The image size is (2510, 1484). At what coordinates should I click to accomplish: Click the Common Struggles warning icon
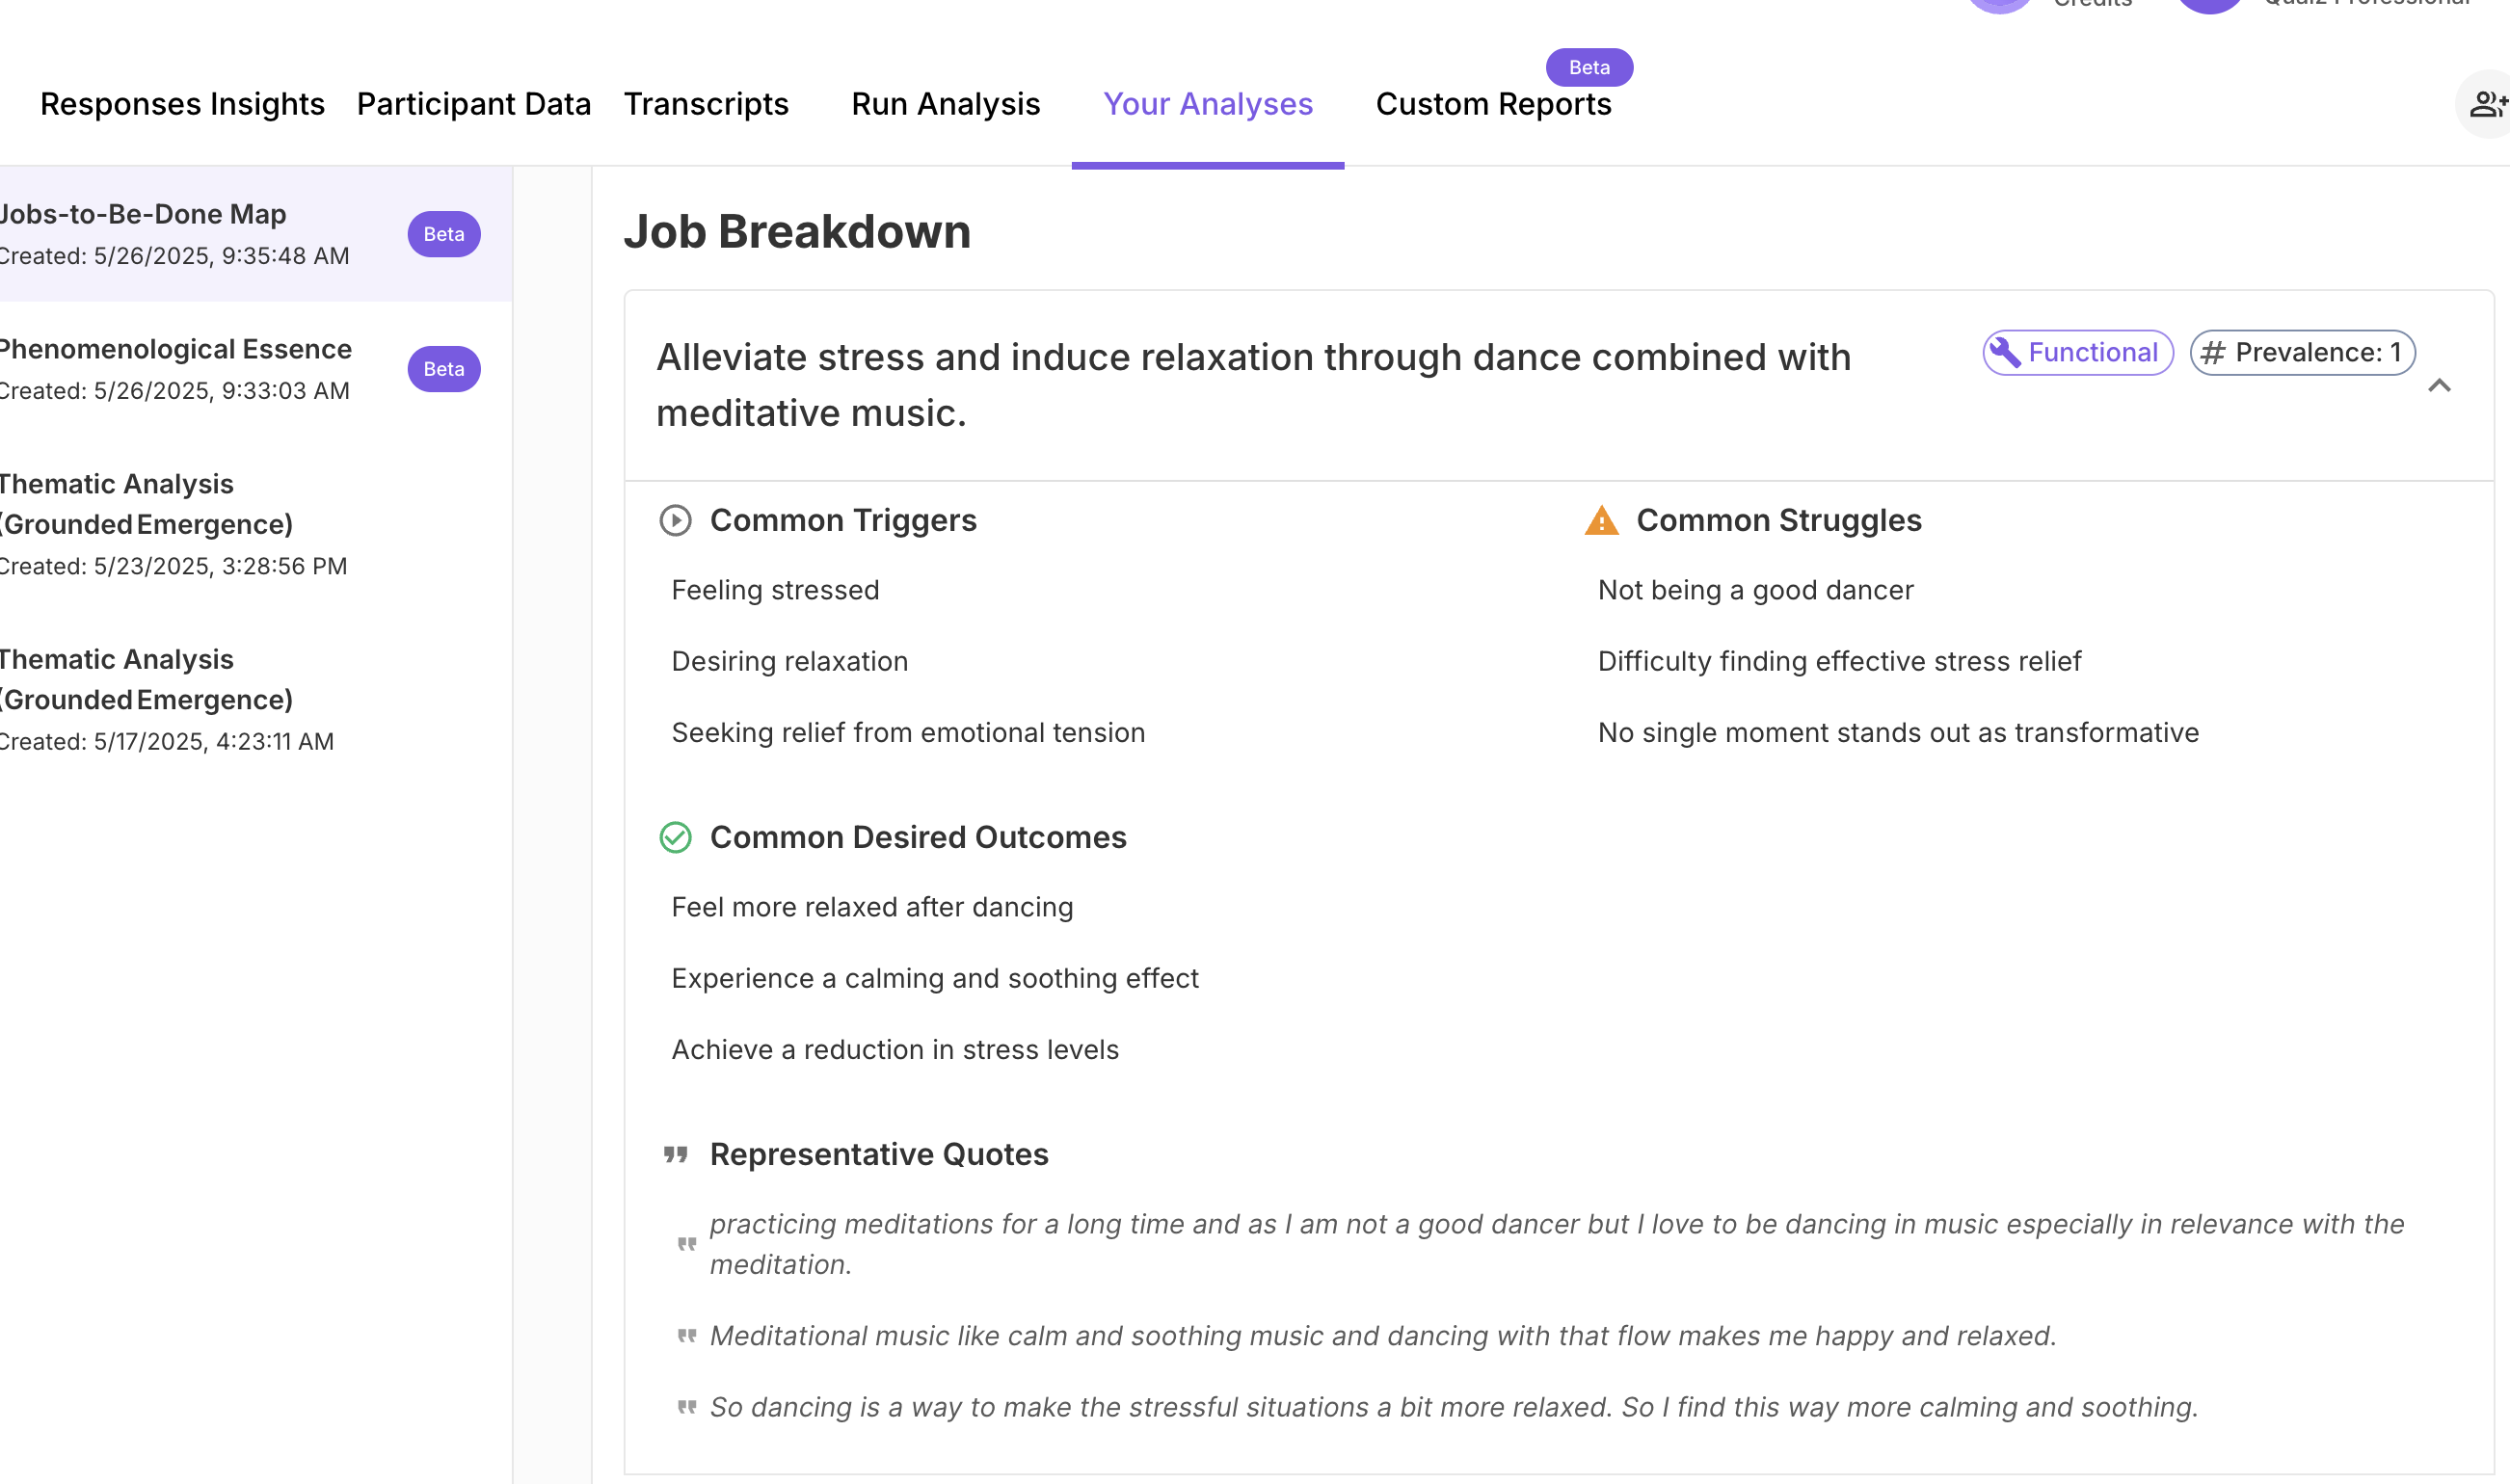click(1602, 521)
